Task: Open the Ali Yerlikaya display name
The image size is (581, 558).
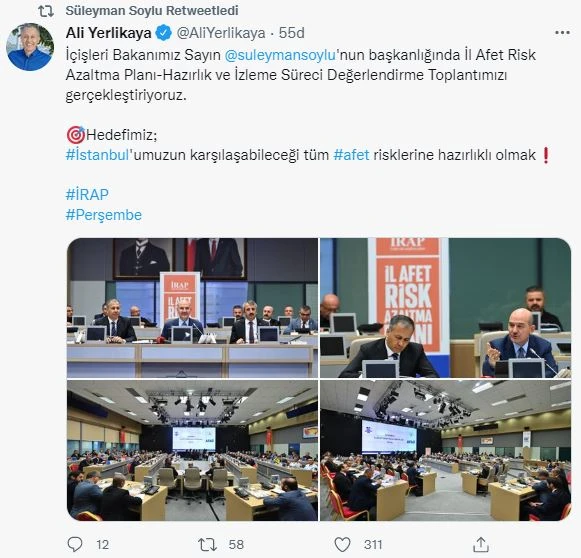Action: (x=109, y=33)
